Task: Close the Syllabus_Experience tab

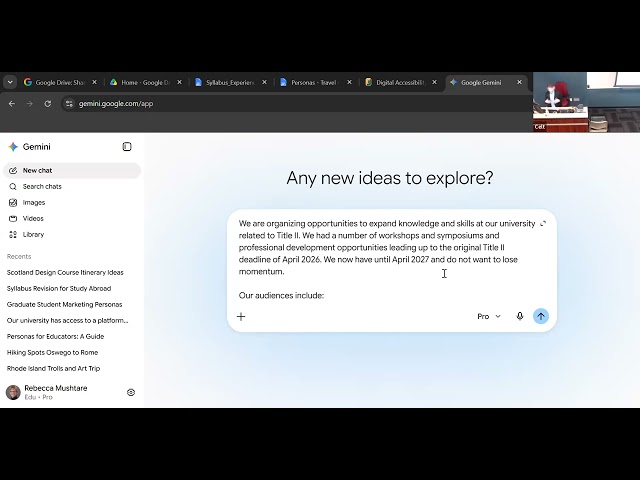Action: (x=264, y=82)
